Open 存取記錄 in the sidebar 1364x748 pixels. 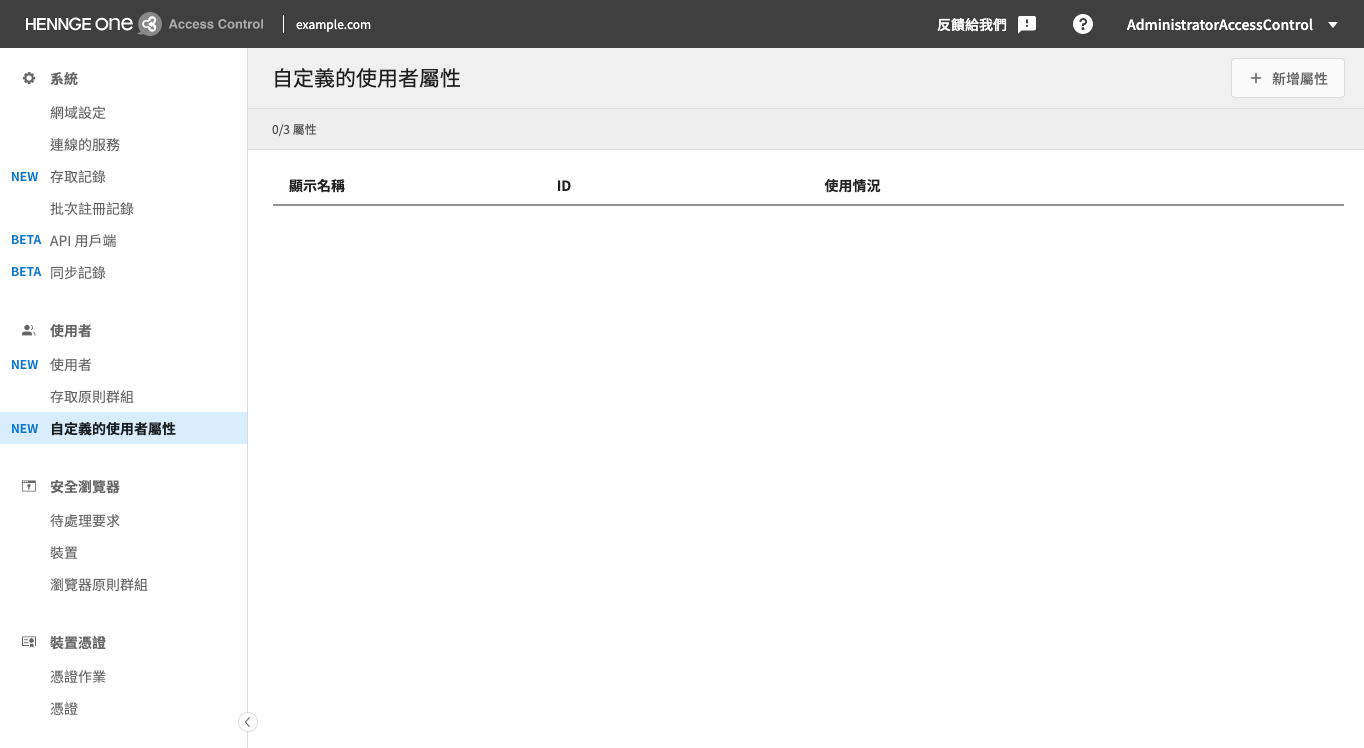click(x=78, y=177)
